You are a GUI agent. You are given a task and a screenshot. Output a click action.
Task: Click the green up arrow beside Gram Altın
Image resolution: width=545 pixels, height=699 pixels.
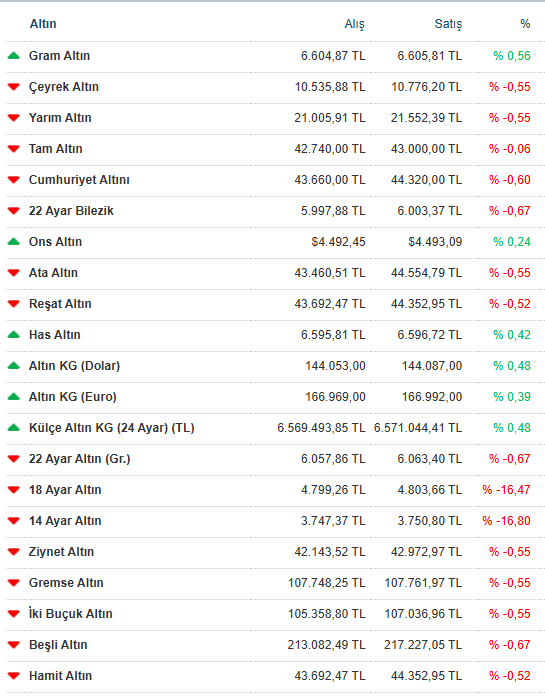(x=14, y=56)
